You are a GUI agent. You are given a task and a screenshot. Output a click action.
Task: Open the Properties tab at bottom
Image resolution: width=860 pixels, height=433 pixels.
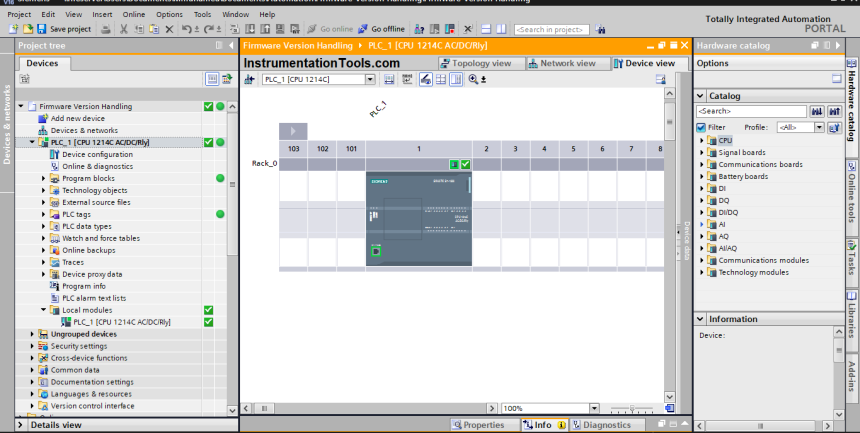coord(483,425)
